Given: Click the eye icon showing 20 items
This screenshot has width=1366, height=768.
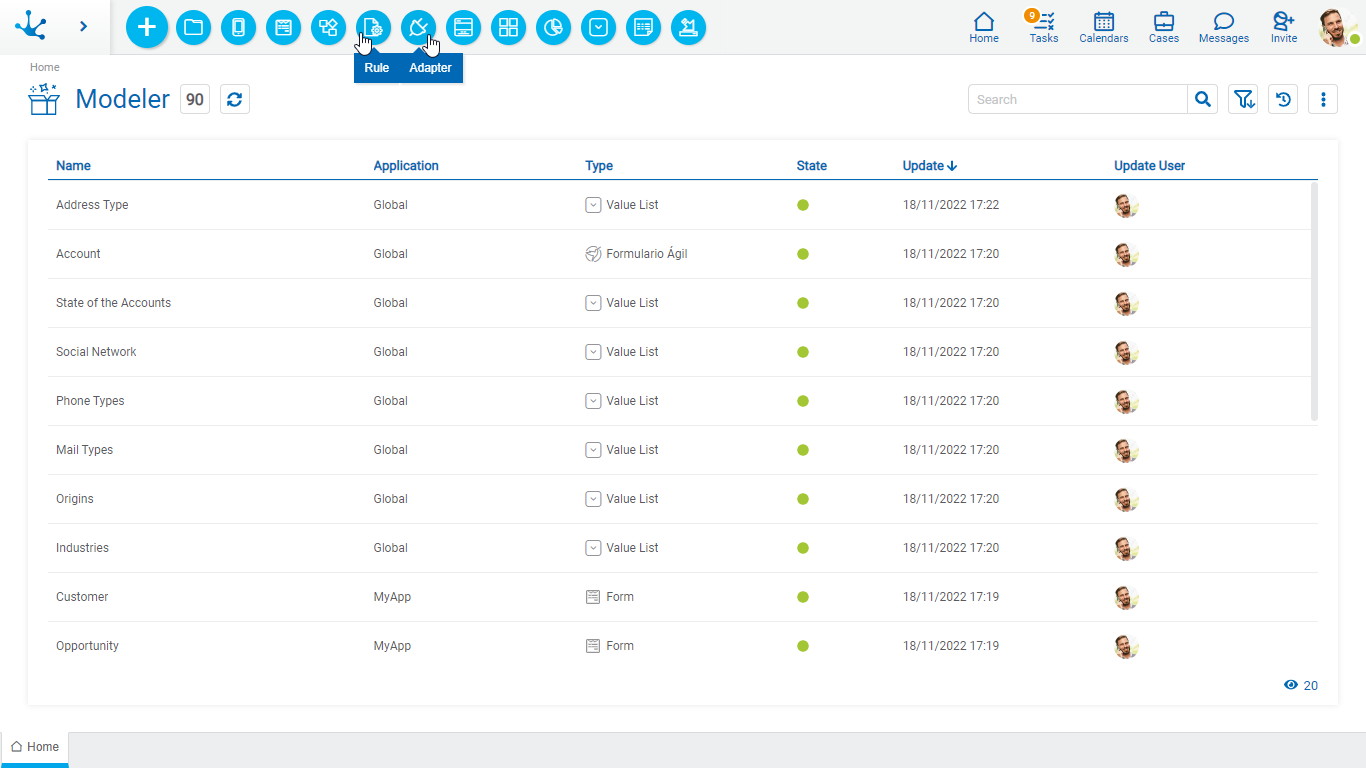Looking at the screenshot, I should pos(1291,685).
